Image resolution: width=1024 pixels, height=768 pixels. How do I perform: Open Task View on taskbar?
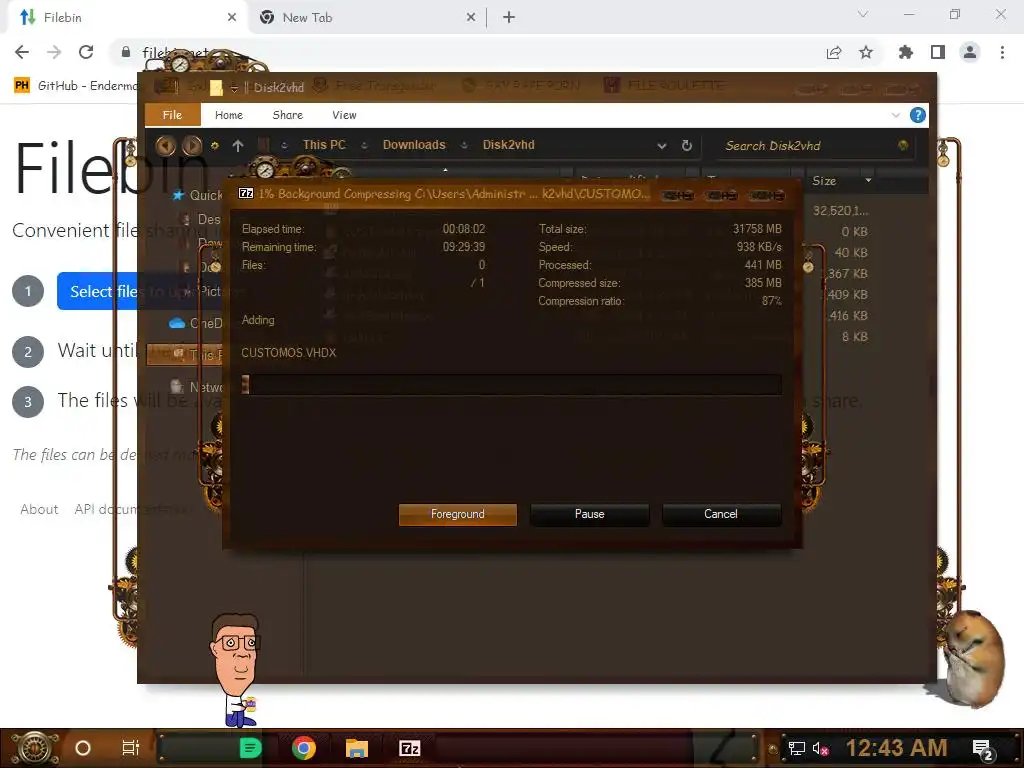131,748
